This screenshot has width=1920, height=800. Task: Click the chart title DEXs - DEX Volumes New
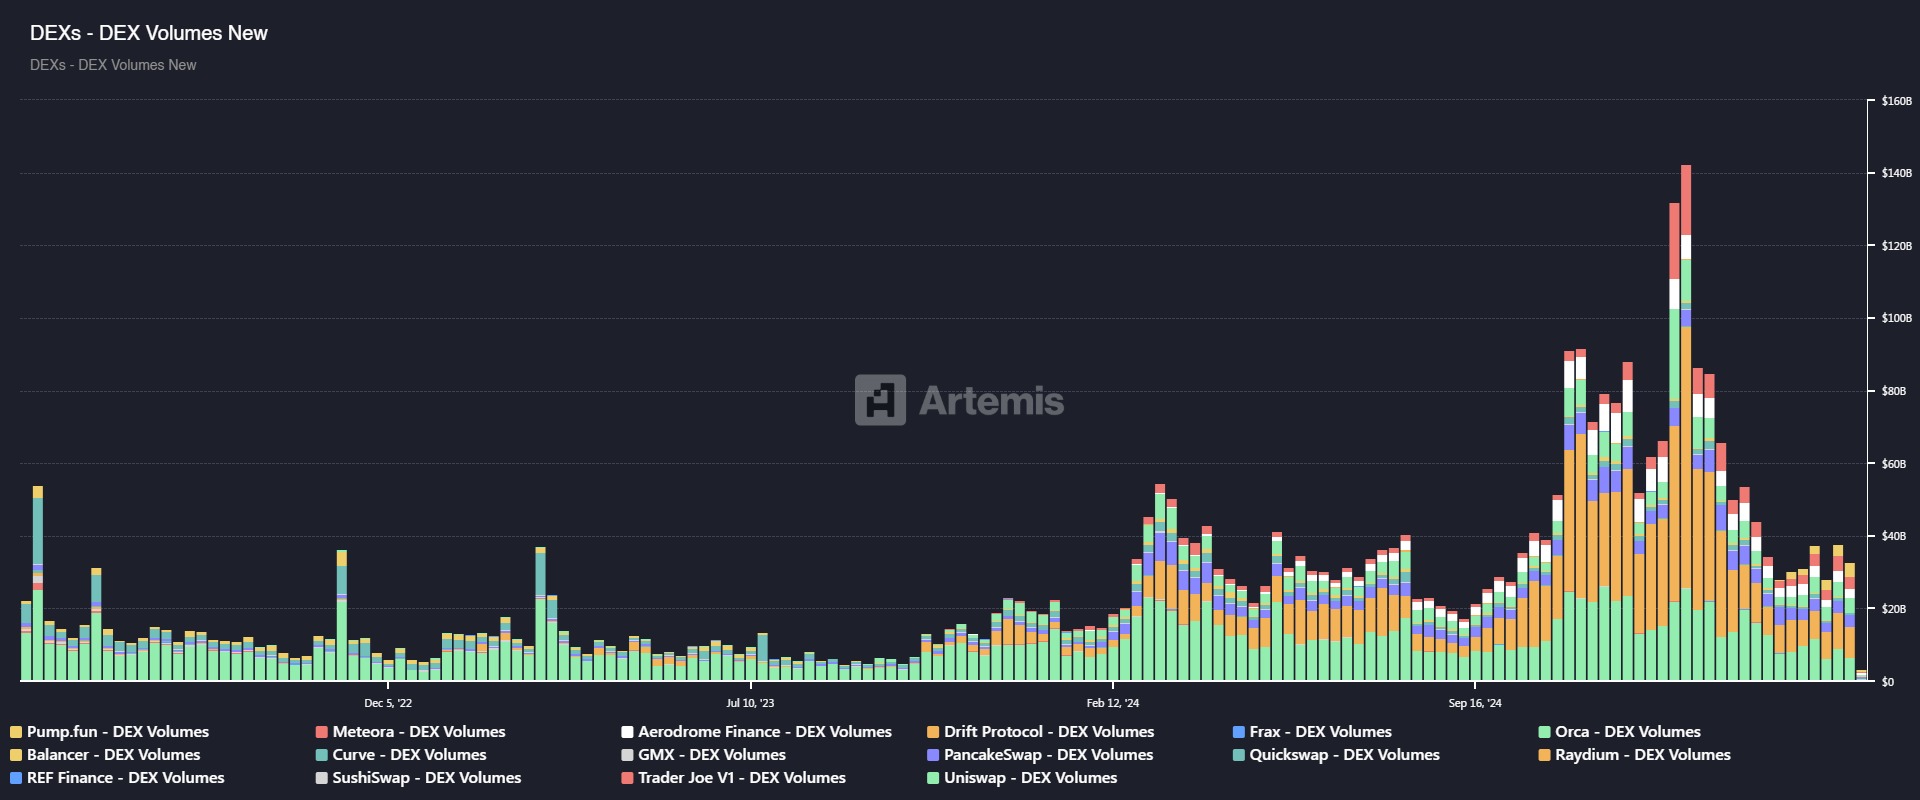[x=149, y=33]
